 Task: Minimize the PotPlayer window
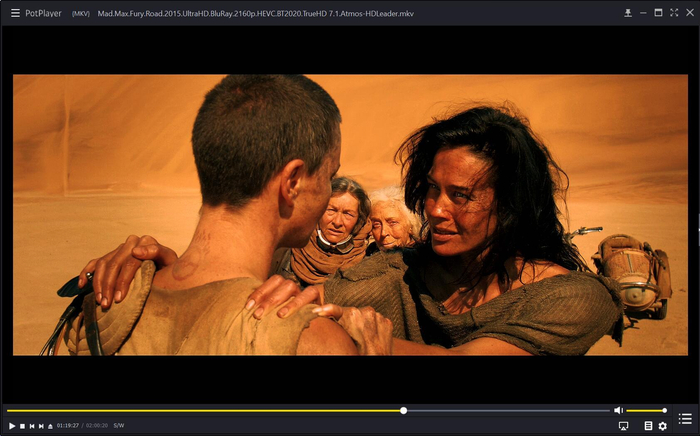tap(643, 13)
